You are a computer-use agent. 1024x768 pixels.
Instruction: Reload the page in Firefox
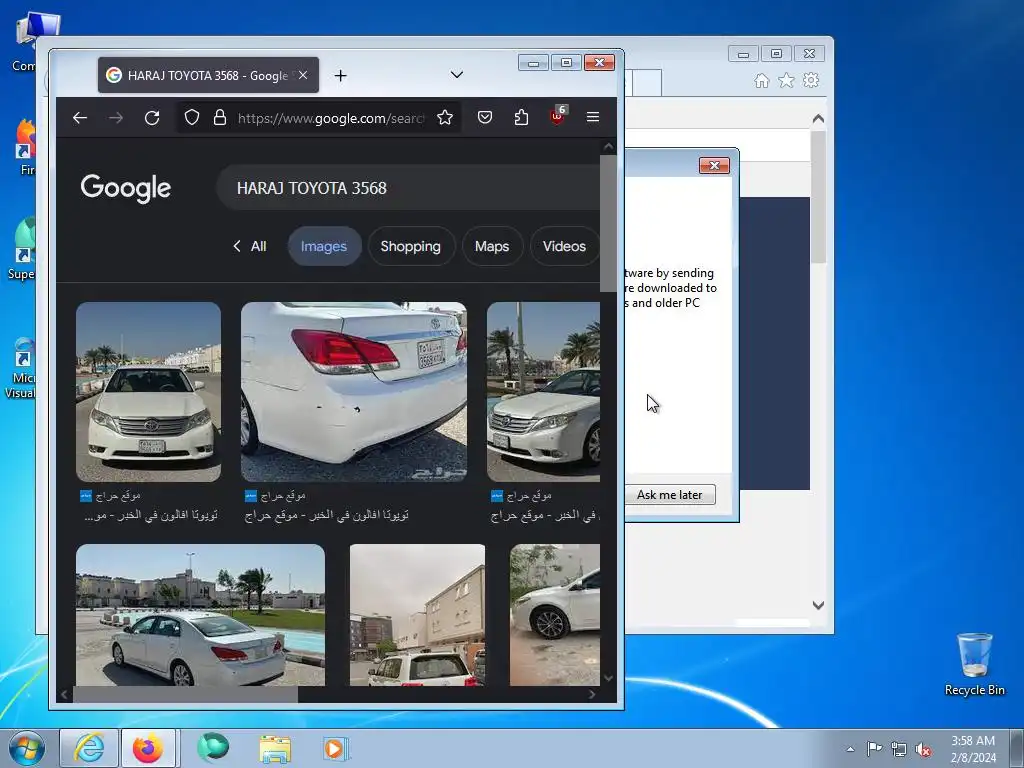(152, 118)
